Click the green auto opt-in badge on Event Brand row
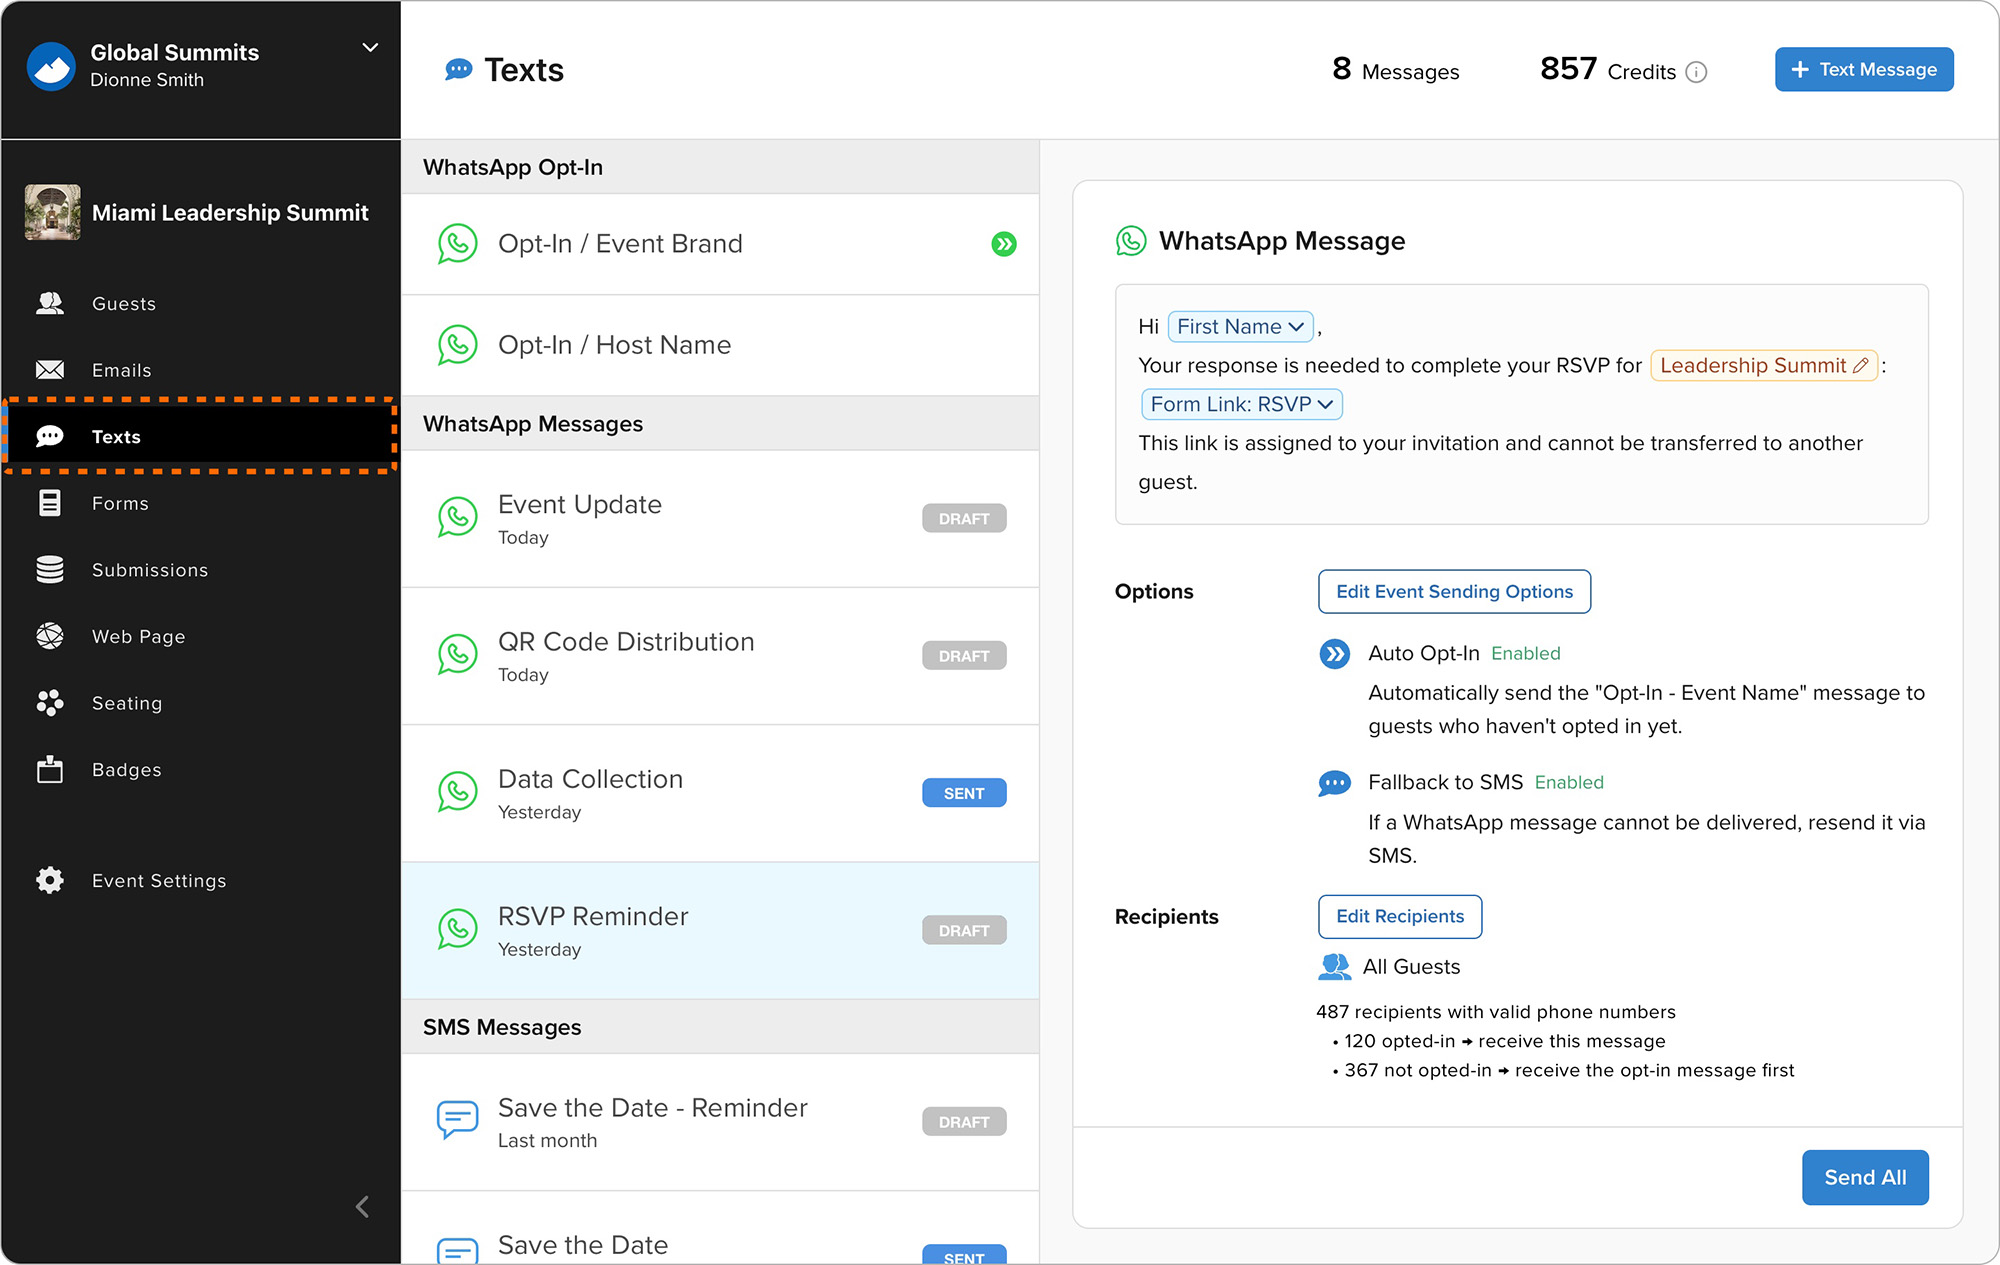 click(x=1004, y=244)
